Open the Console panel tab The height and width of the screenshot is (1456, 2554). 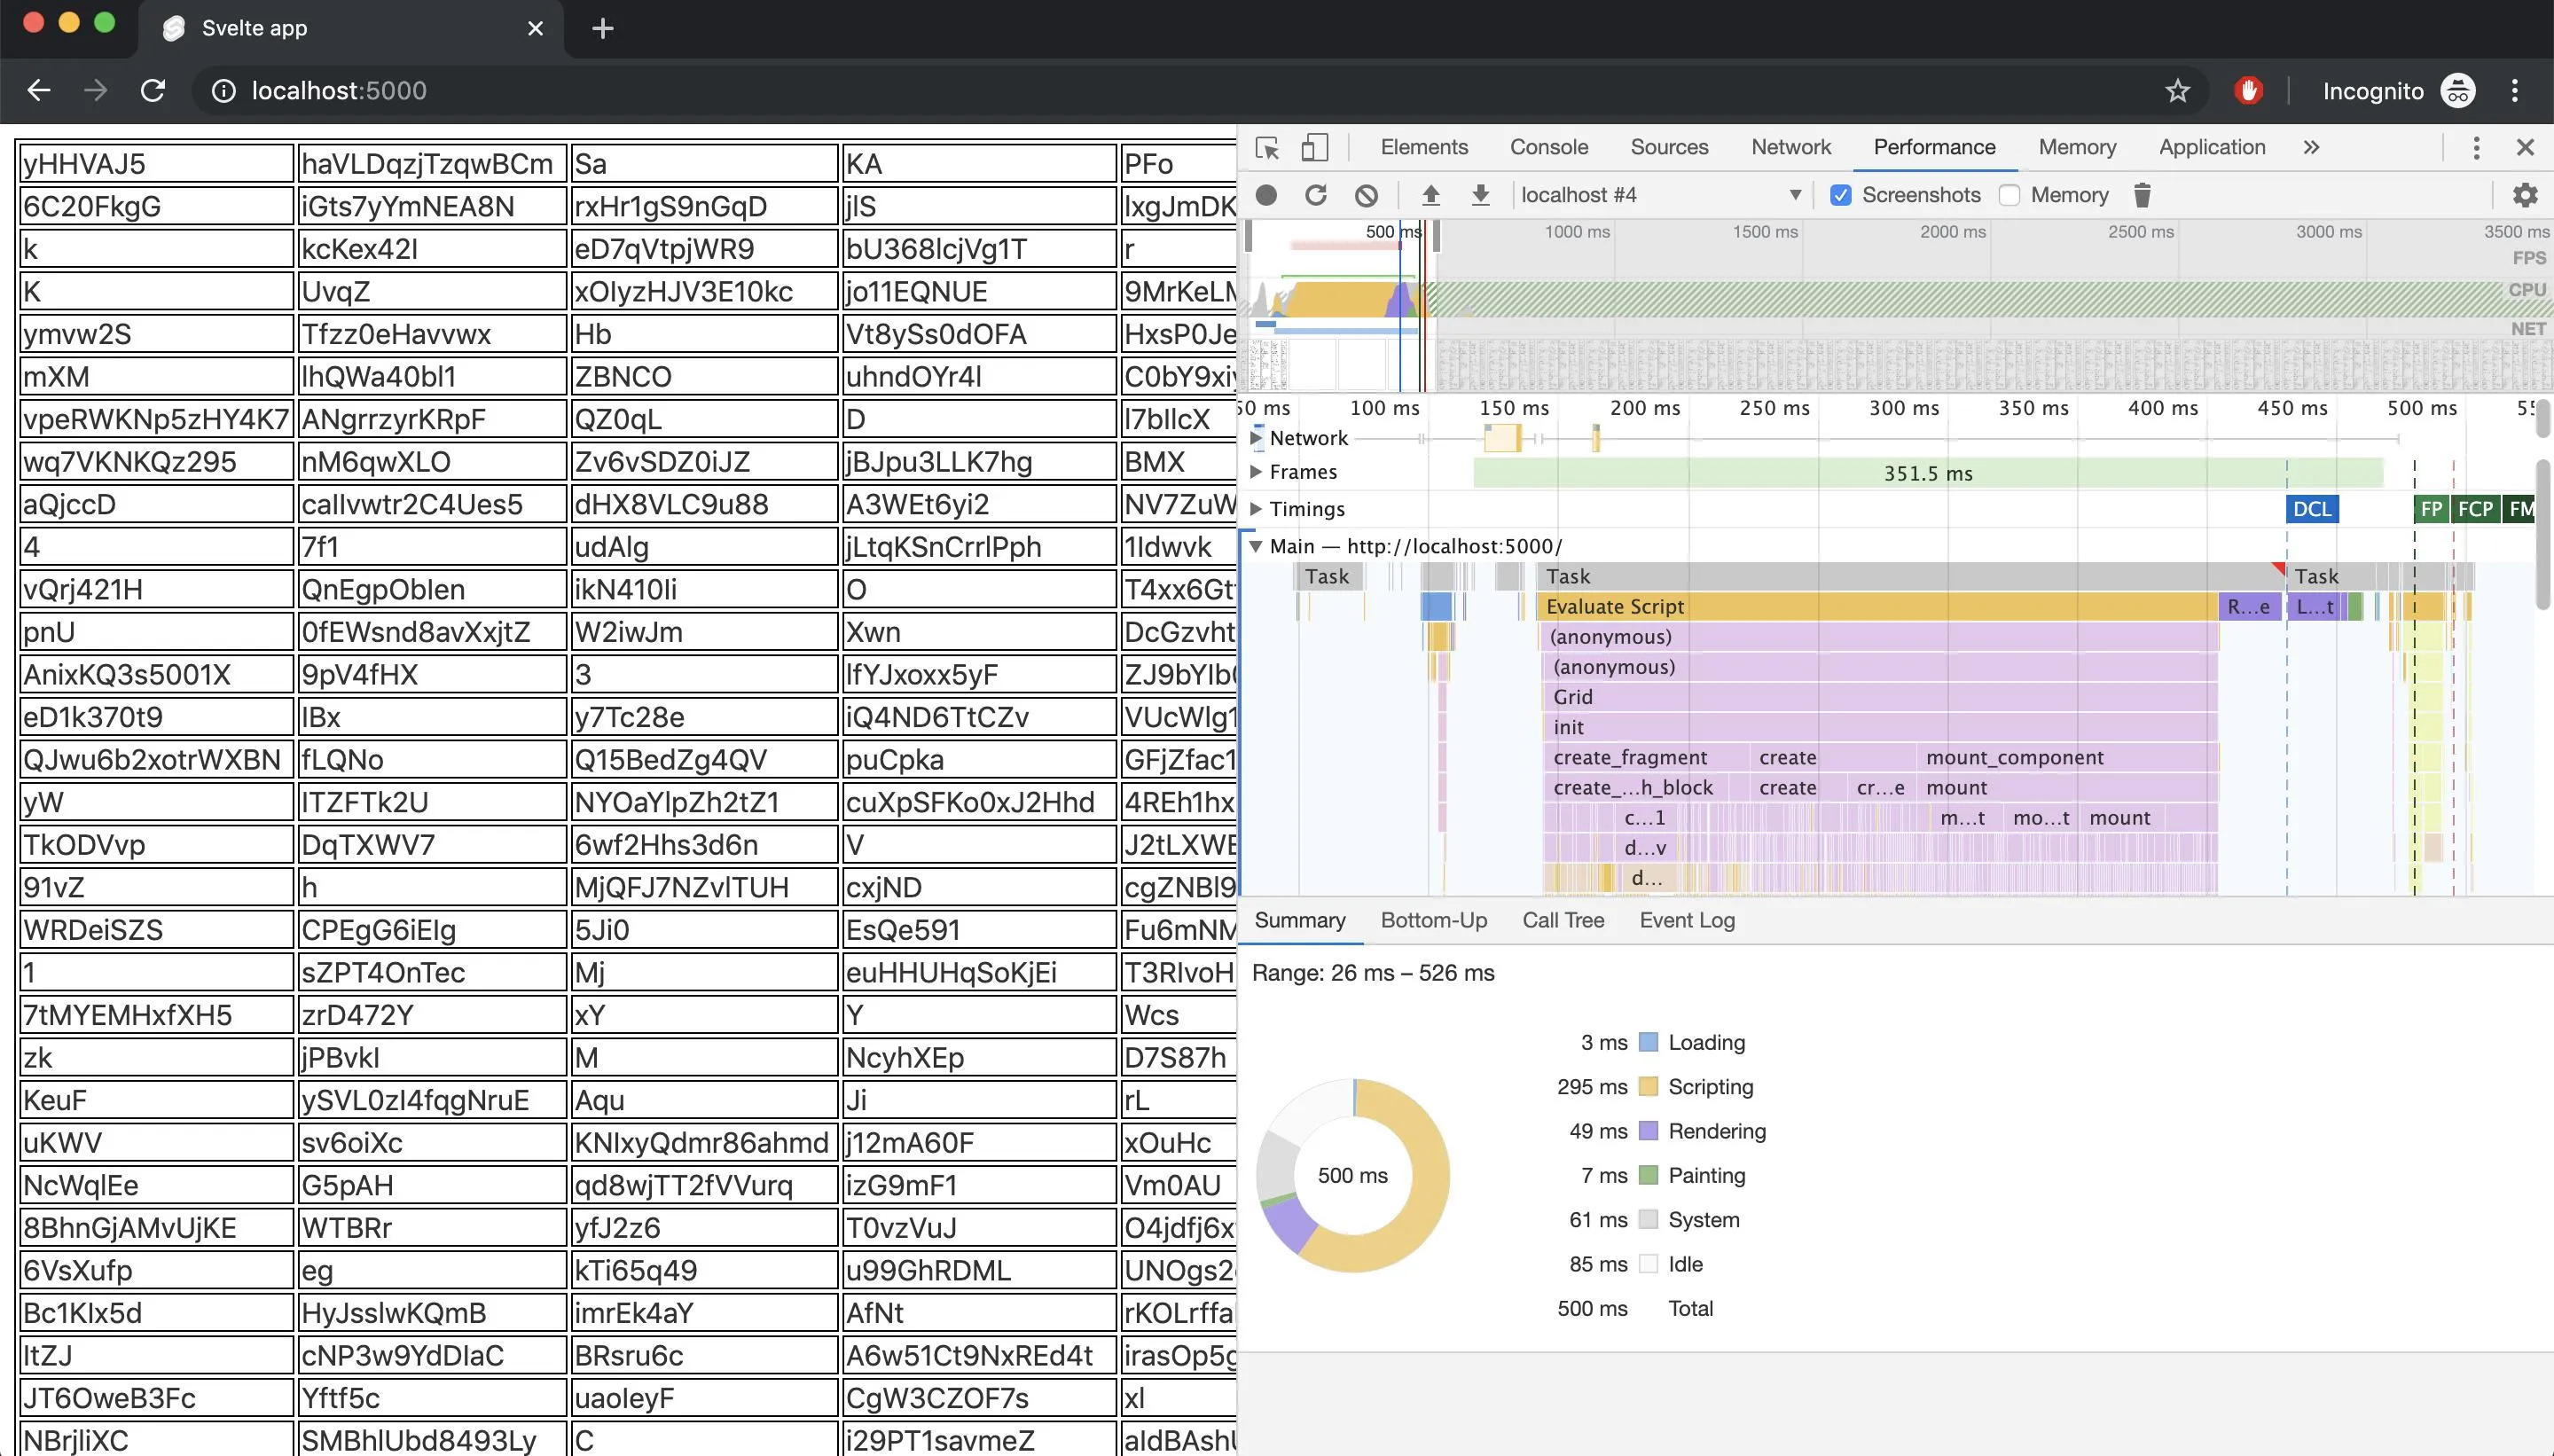pyautogui.click(x=1548, y=147)
